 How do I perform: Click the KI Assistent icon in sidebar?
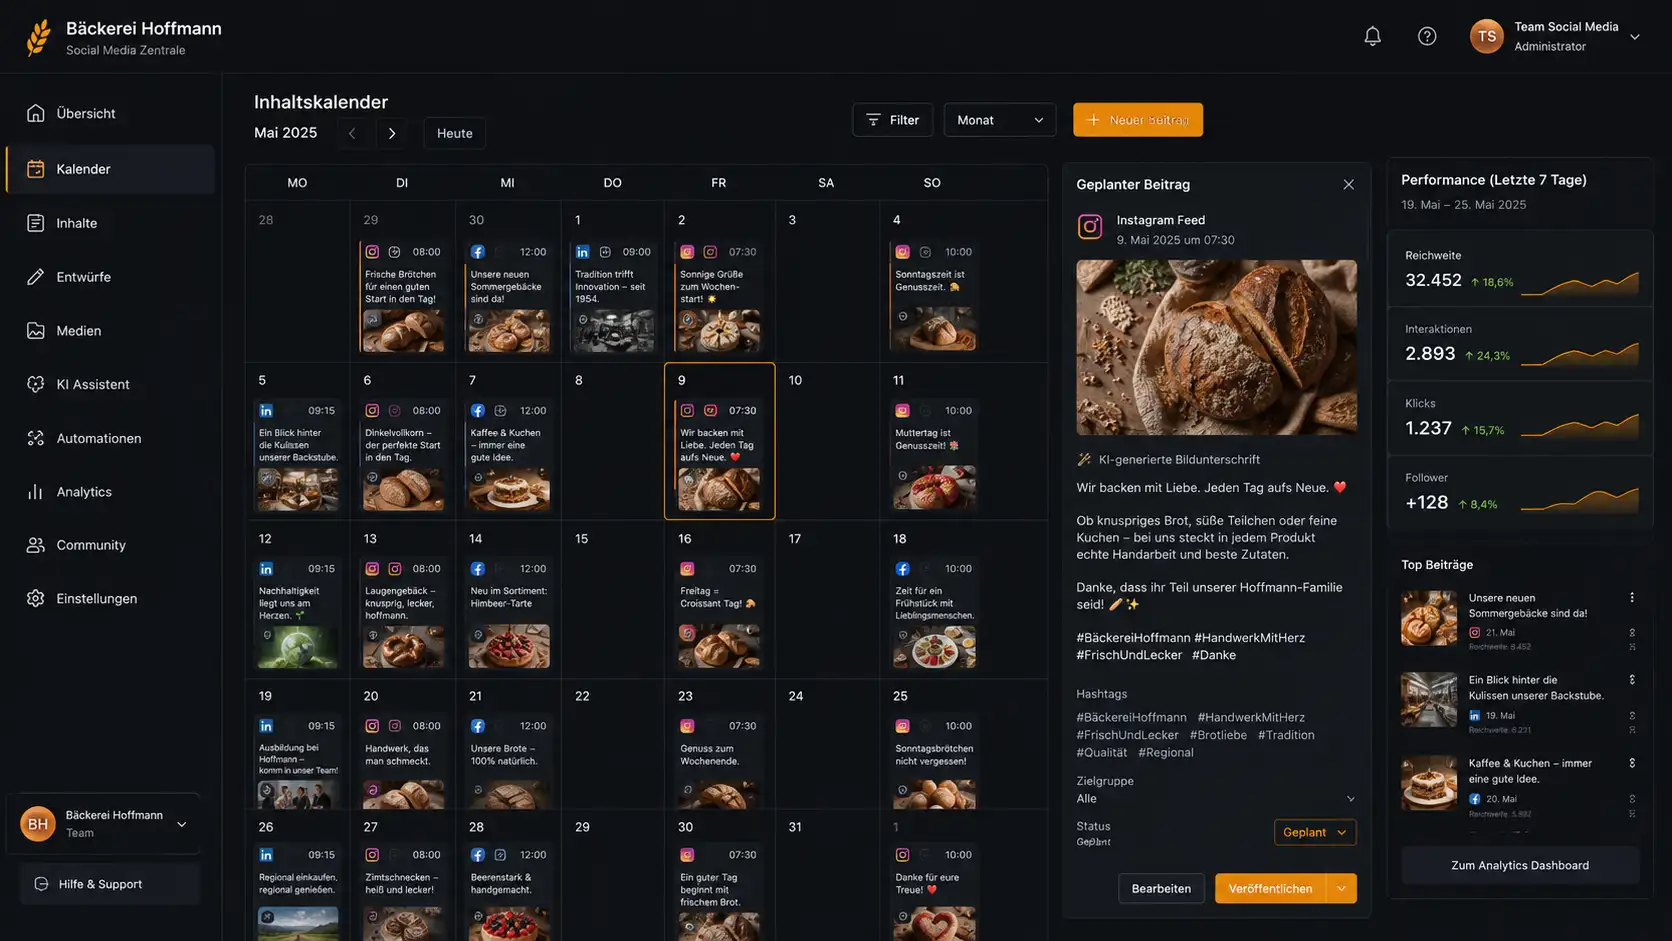point(36,384)
